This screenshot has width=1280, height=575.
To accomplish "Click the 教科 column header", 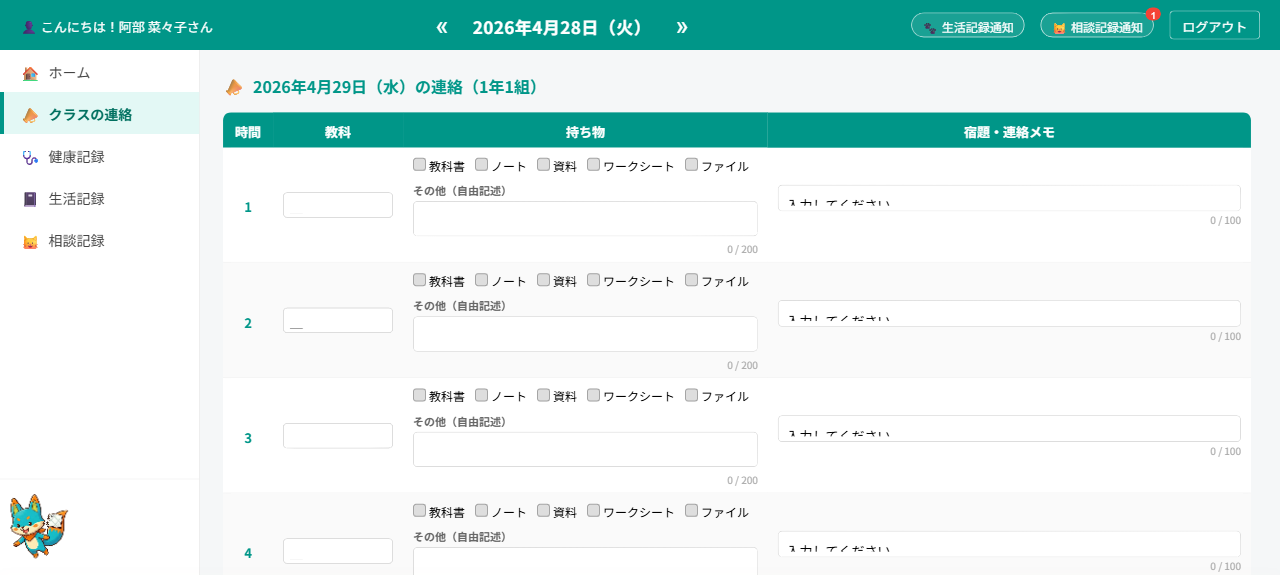I will coord(338,131).
